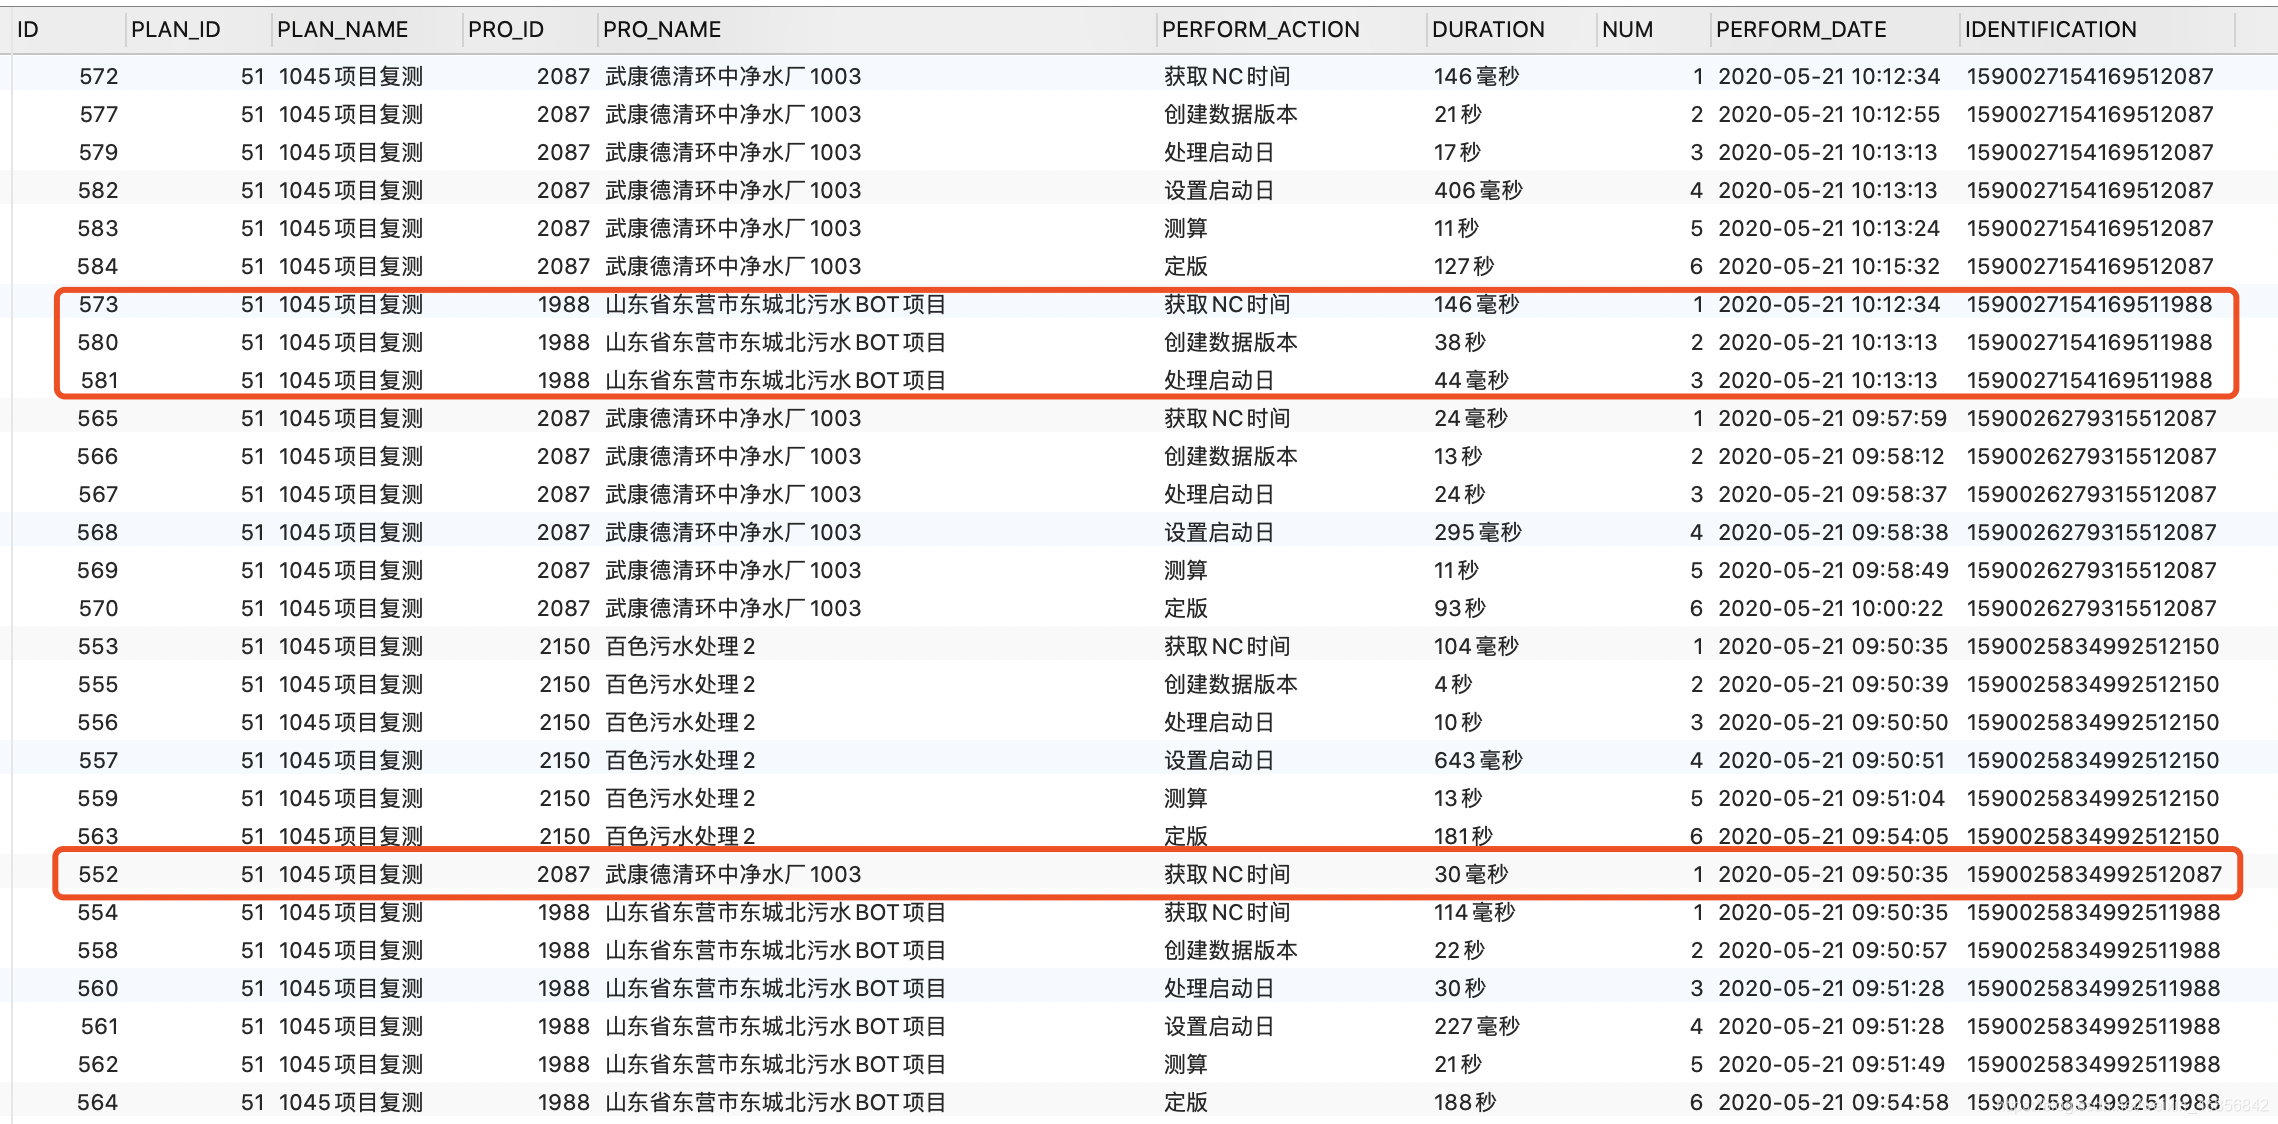Viewport: 2278px width, 1124px height.
Task: Click the PERFORM_ACTION column header
Action: [x=1260, y=30]
